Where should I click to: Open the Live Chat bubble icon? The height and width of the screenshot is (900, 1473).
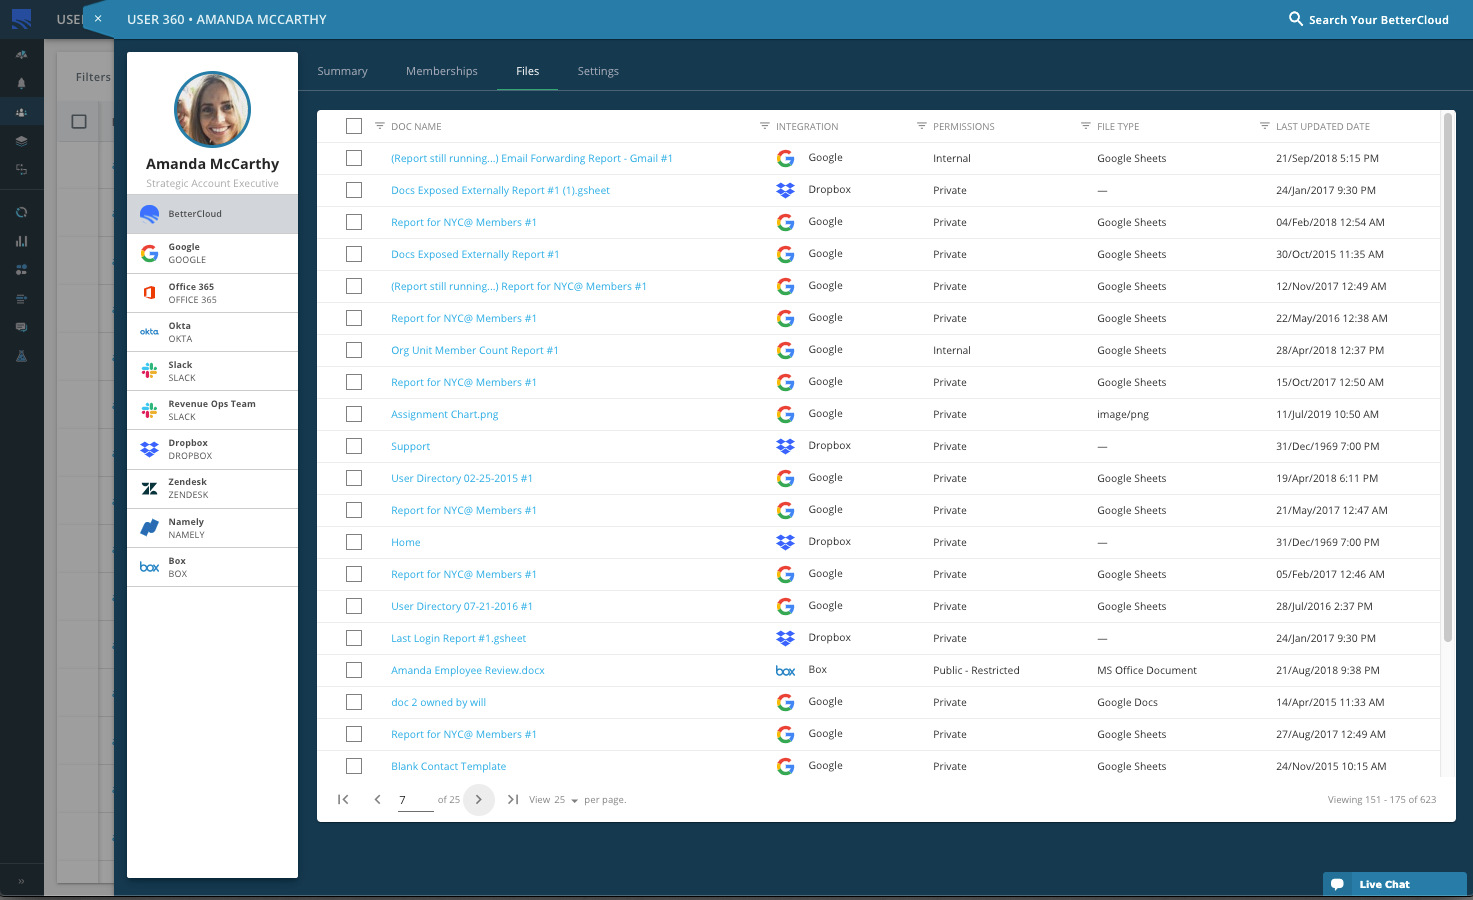click(x=1337, y=884)
